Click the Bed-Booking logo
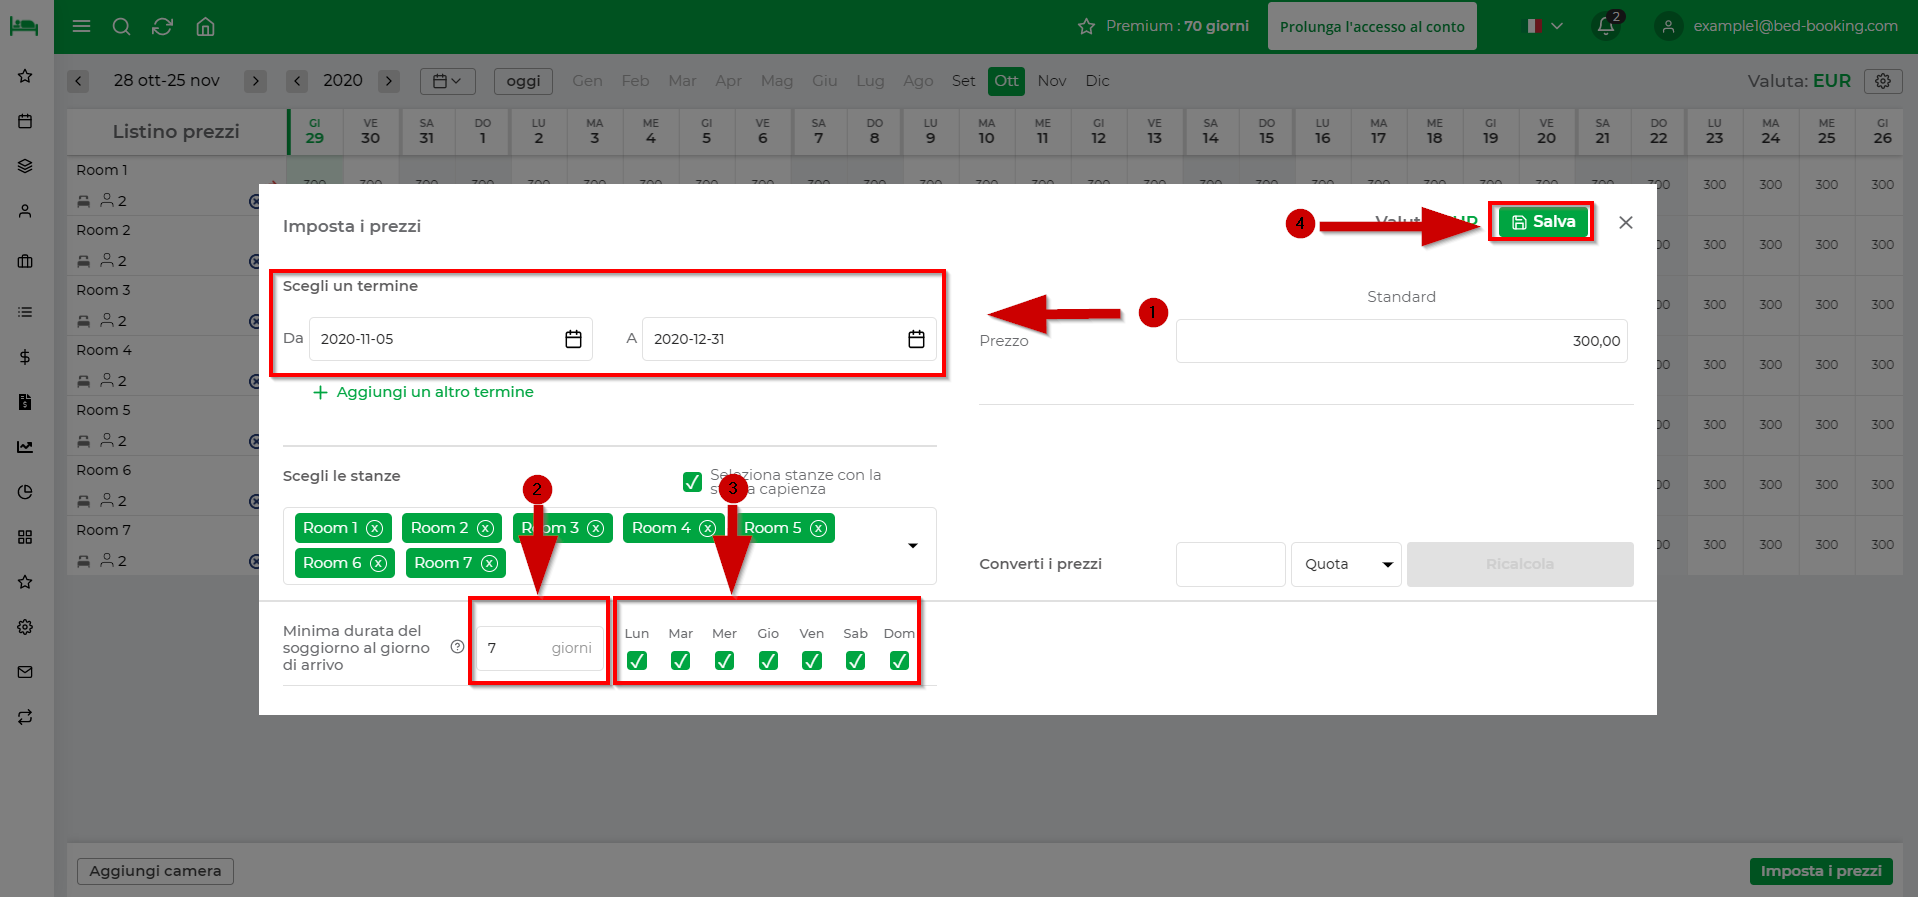1918x897 pixels. [x=24, y=26]
